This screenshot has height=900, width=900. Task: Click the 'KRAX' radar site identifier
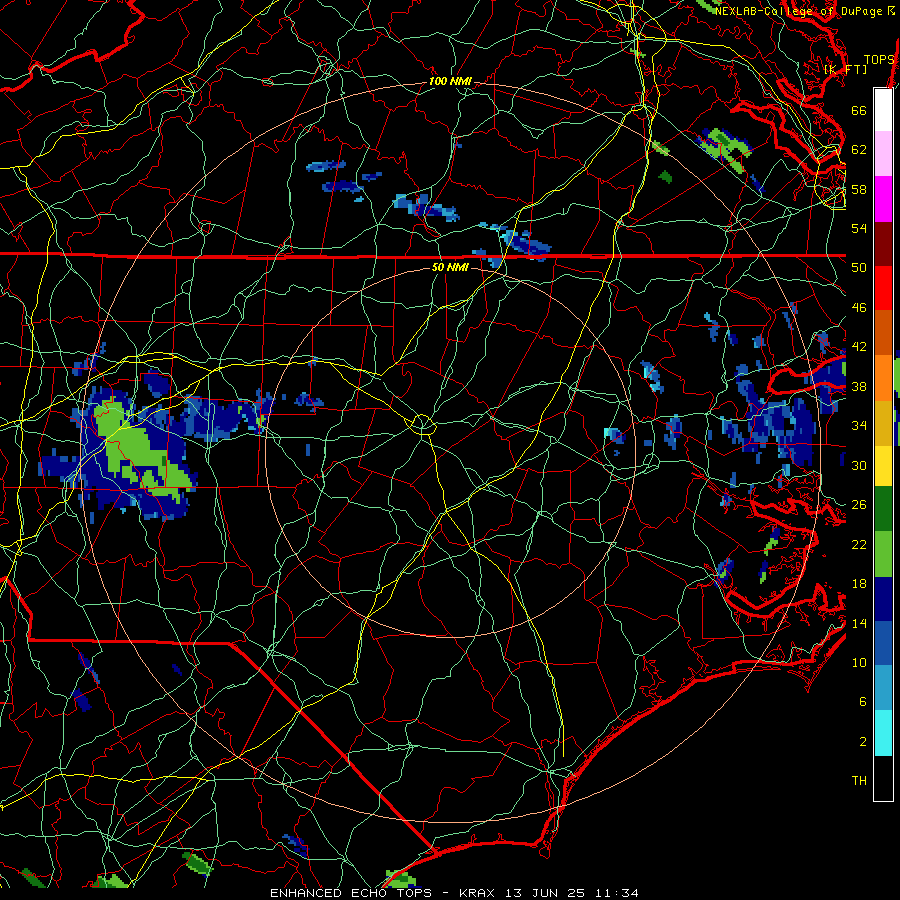click(x=479, y=893)
